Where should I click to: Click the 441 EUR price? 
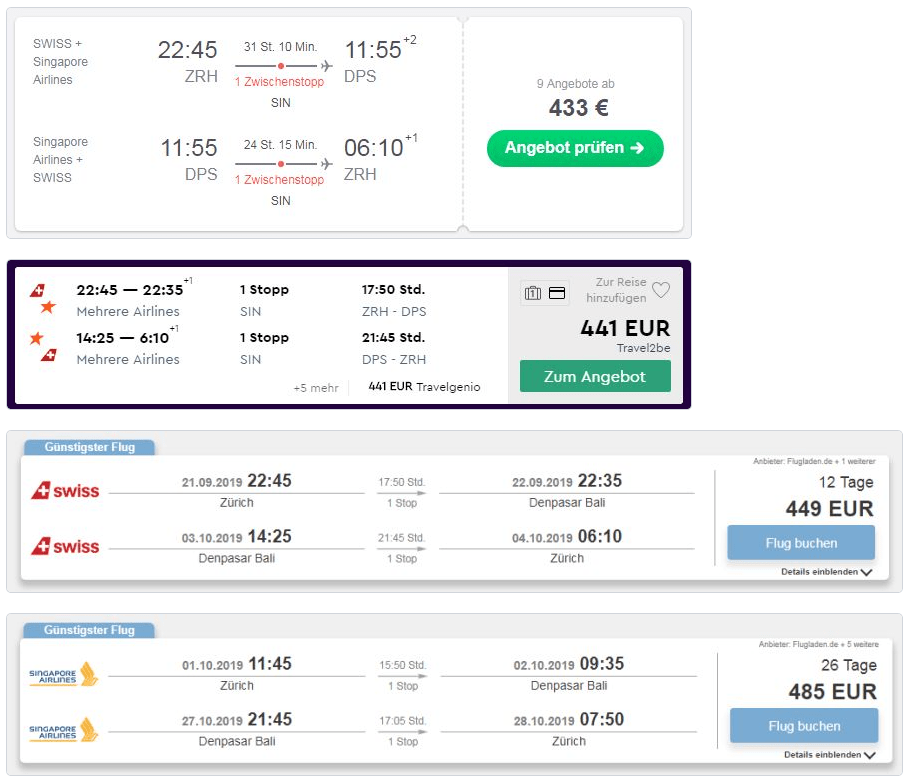(x=625, y=328)
